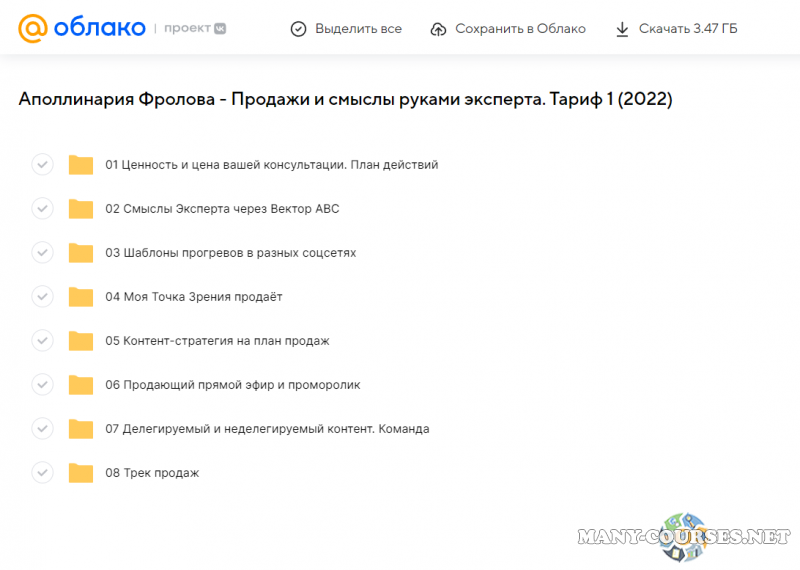Tick checkbox for 02 Смыслы Эксперта folder
Screen dimensions: 800x570
42,209
